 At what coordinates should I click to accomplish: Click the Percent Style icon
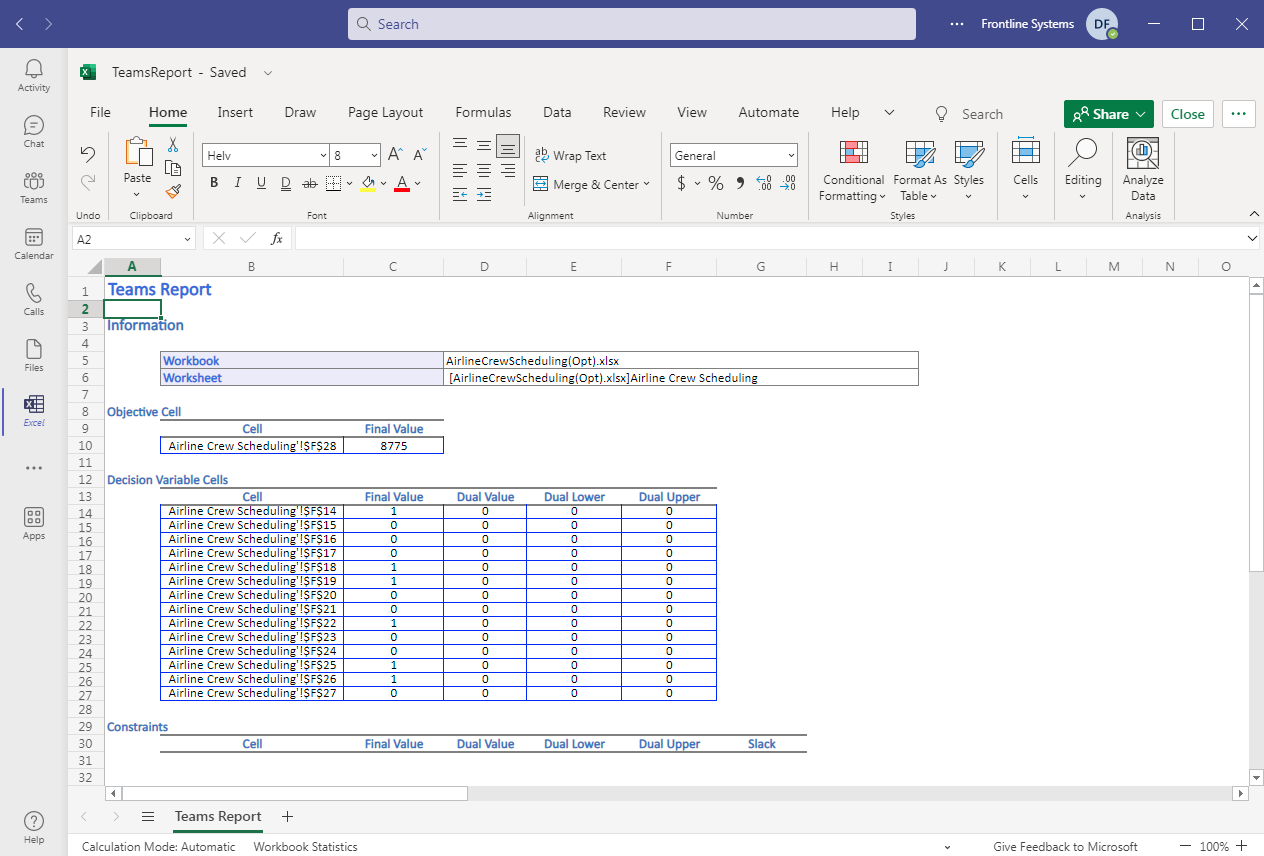(716, 183)
